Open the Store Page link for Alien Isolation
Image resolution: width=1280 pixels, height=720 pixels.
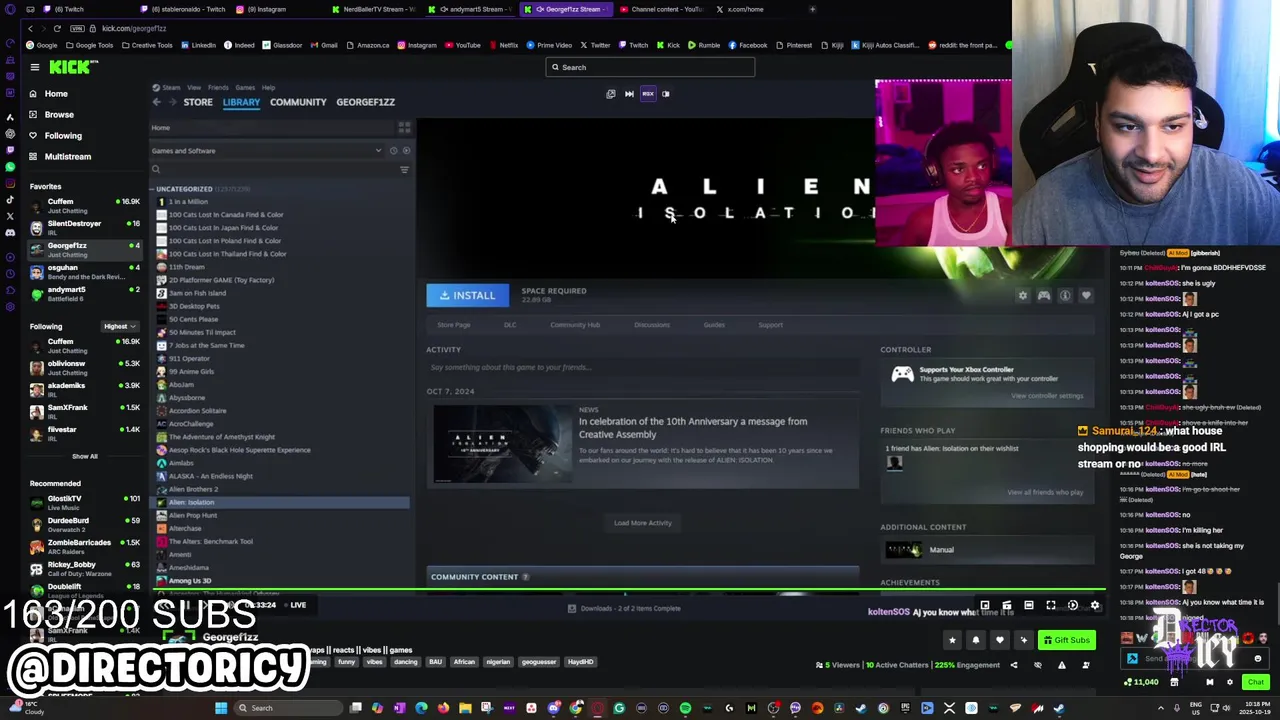pyautogui.click(x=453, y=325)
